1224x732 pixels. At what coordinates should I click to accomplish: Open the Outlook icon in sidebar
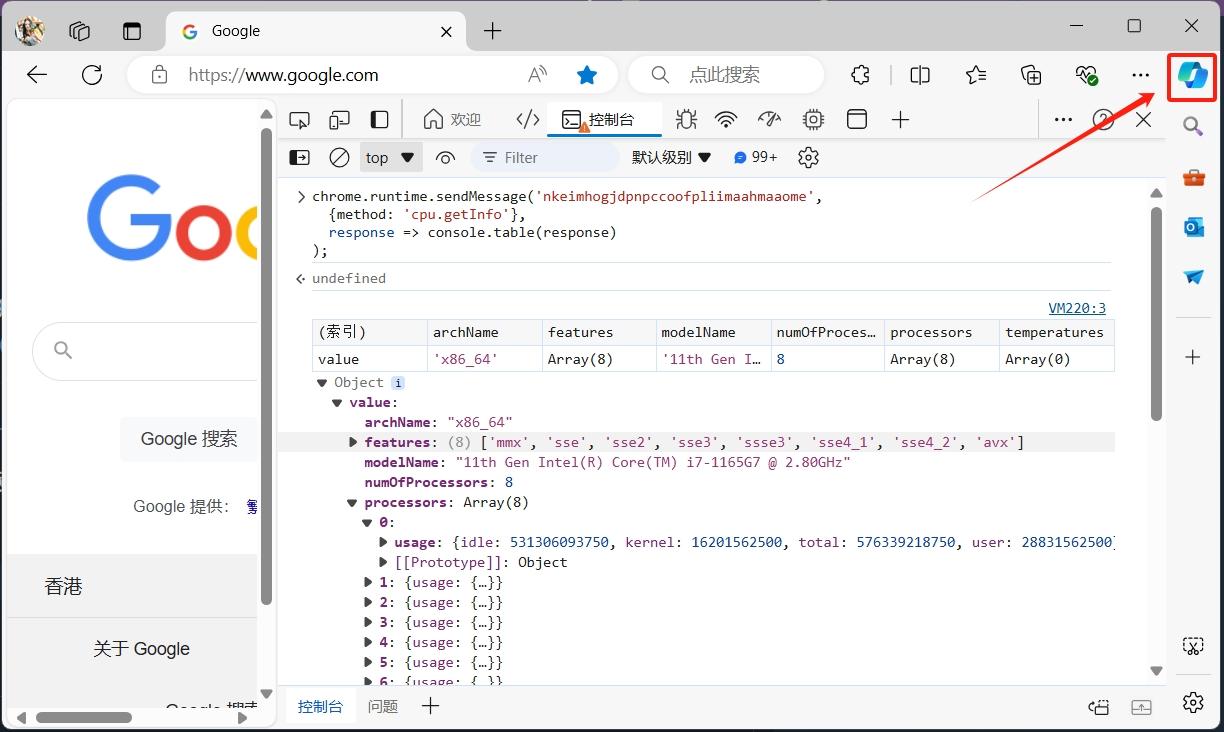click(x=1193, y=227)
